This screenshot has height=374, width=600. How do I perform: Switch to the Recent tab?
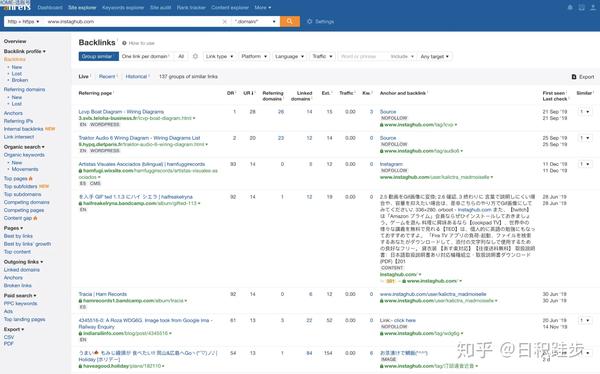coord(107,77)
